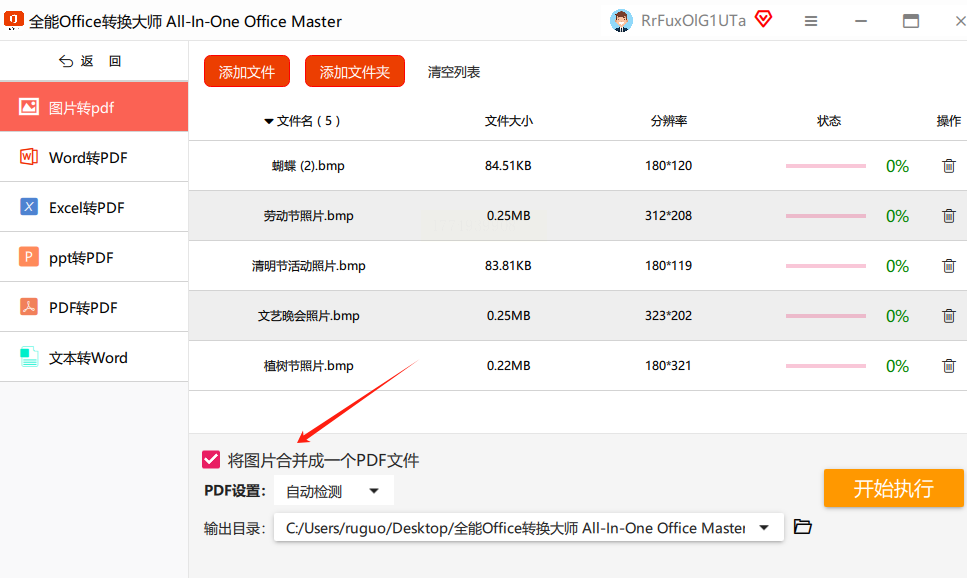This screenshot has width=967, height=578.
Task: Click the 图片转pdf picture icon
Action: pyautogui.click(x=29, y=107)
